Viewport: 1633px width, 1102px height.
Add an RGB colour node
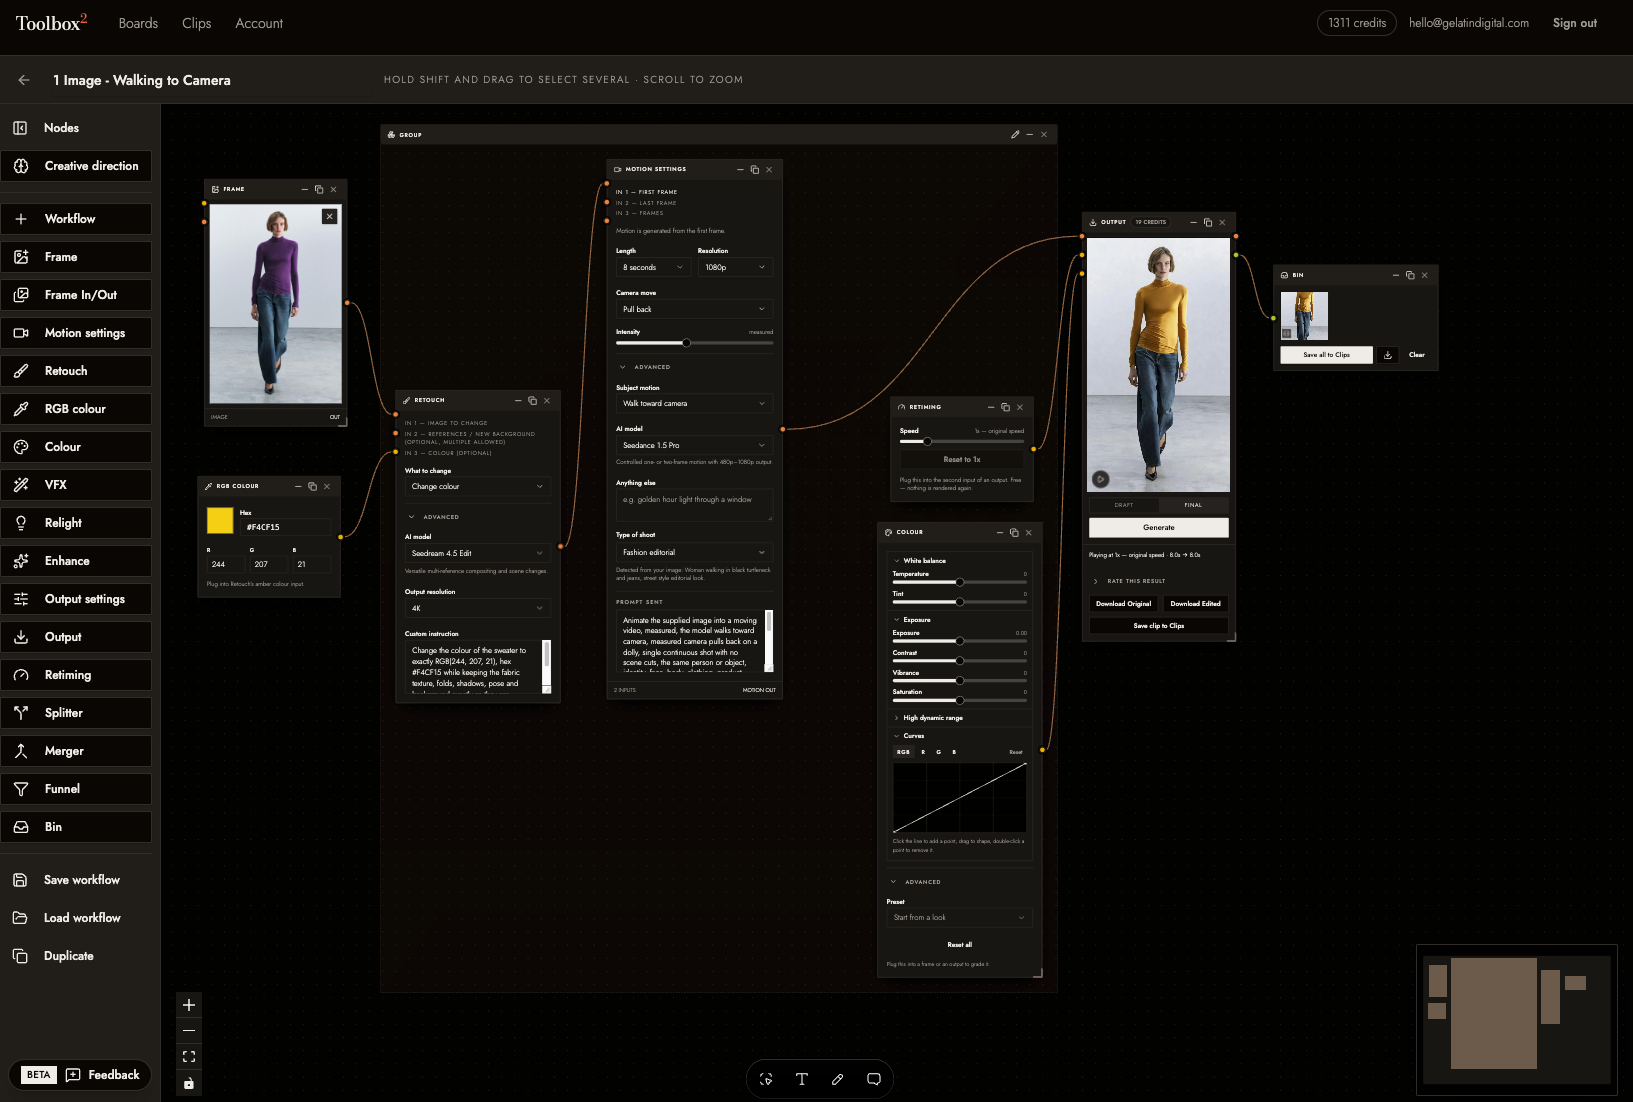[x=76, y=409]
